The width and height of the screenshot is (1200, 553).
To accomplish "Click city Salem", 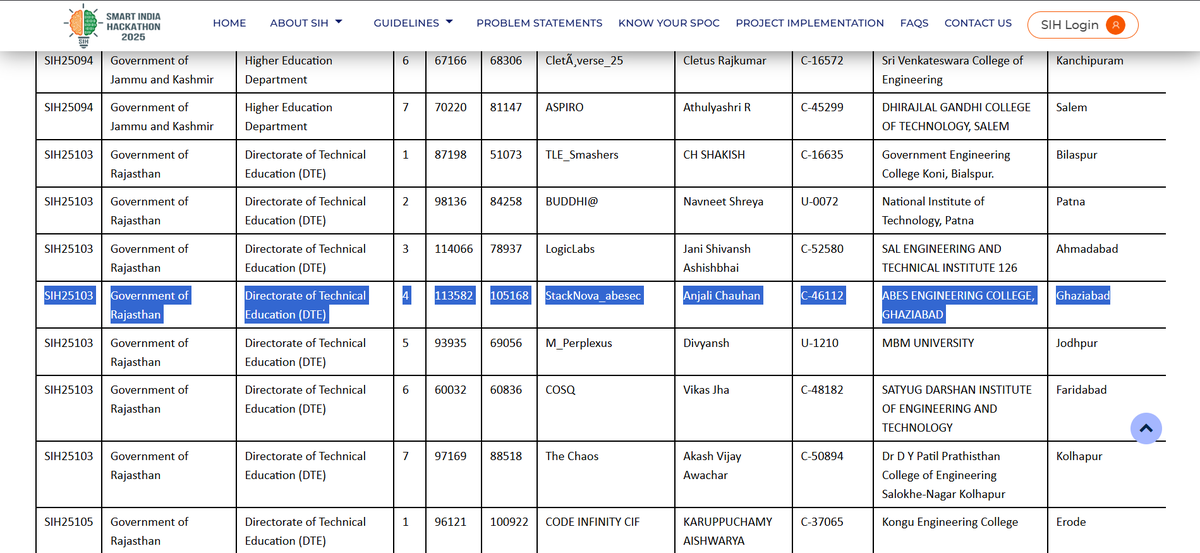I will coord(1072,108).
